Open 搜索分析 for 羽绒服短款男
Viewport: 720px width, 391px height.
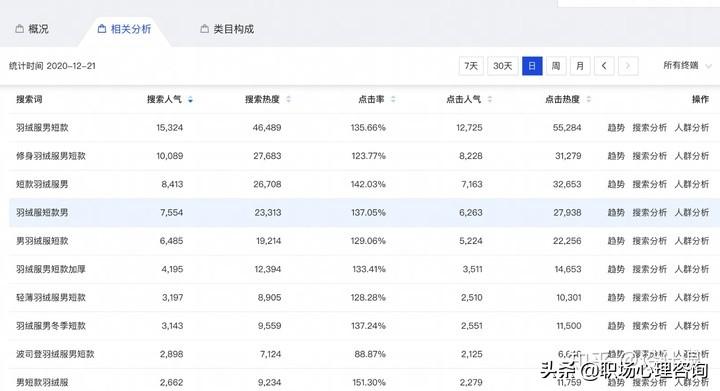coord(649,212)
